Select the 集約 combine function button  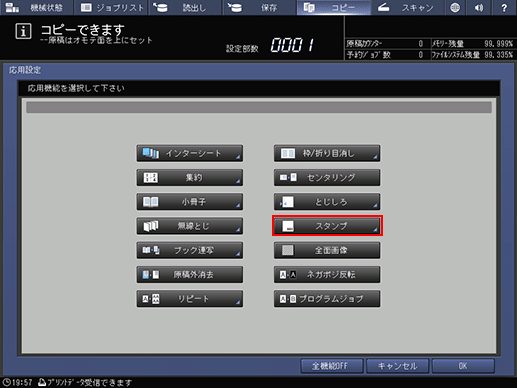[189, 178]
